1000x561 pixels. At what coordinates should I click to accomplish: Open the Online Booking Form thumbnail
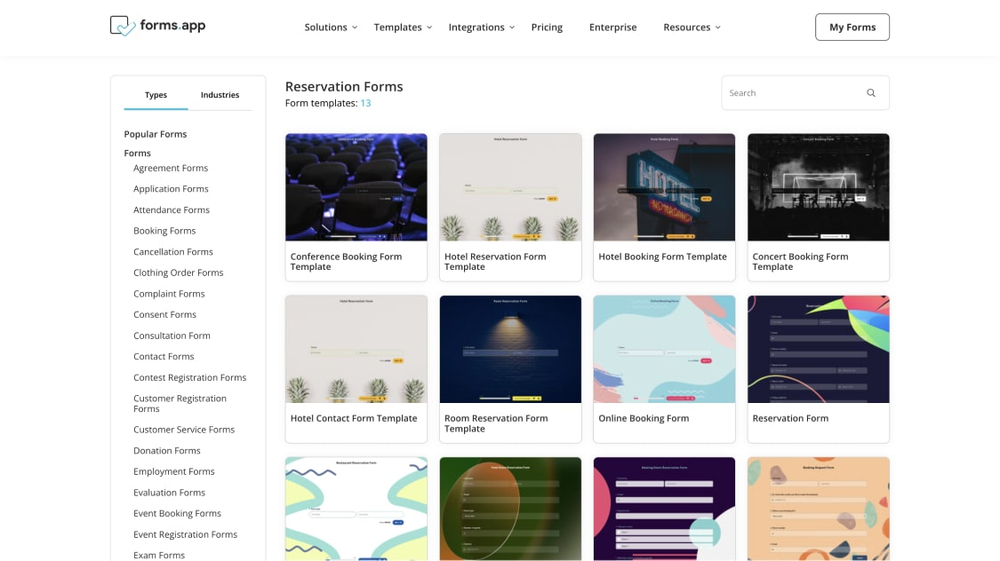tap(664, 350)
